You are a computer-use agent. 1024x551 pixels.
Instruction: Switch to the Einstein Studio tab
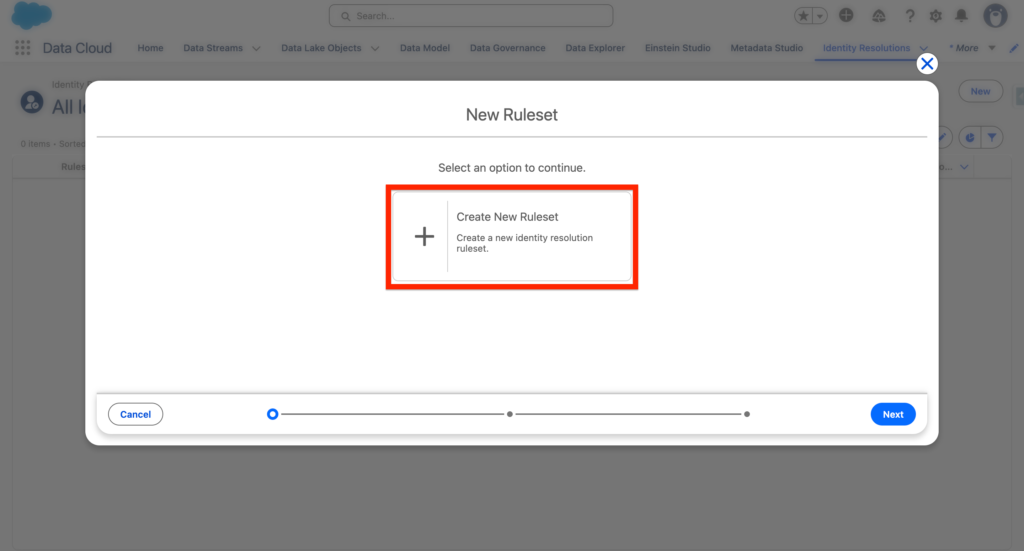pyautogui.click(x=677, y=48)
